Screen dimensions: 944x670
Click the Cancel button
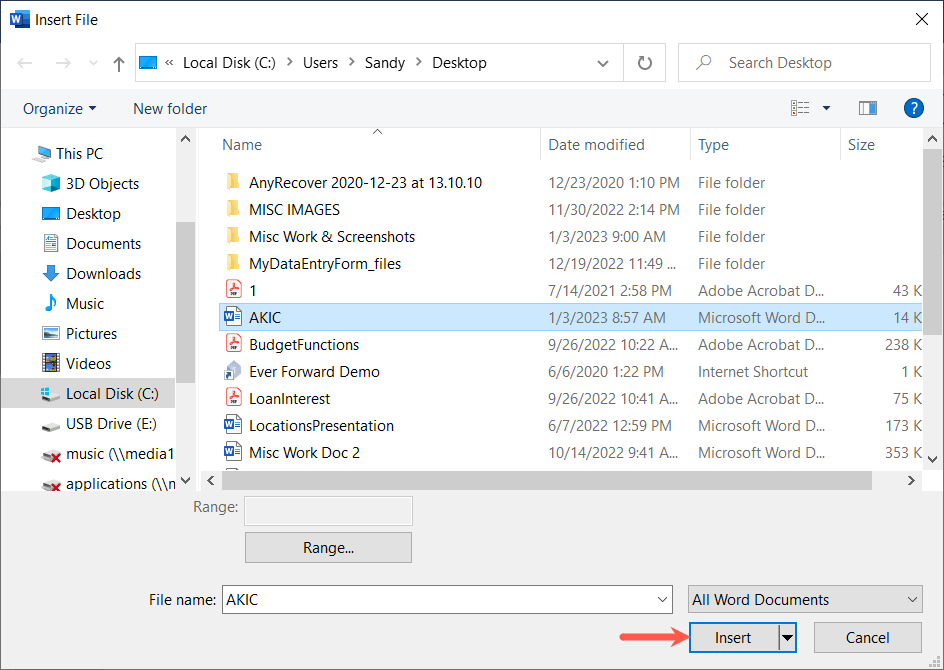coord(867,638)
